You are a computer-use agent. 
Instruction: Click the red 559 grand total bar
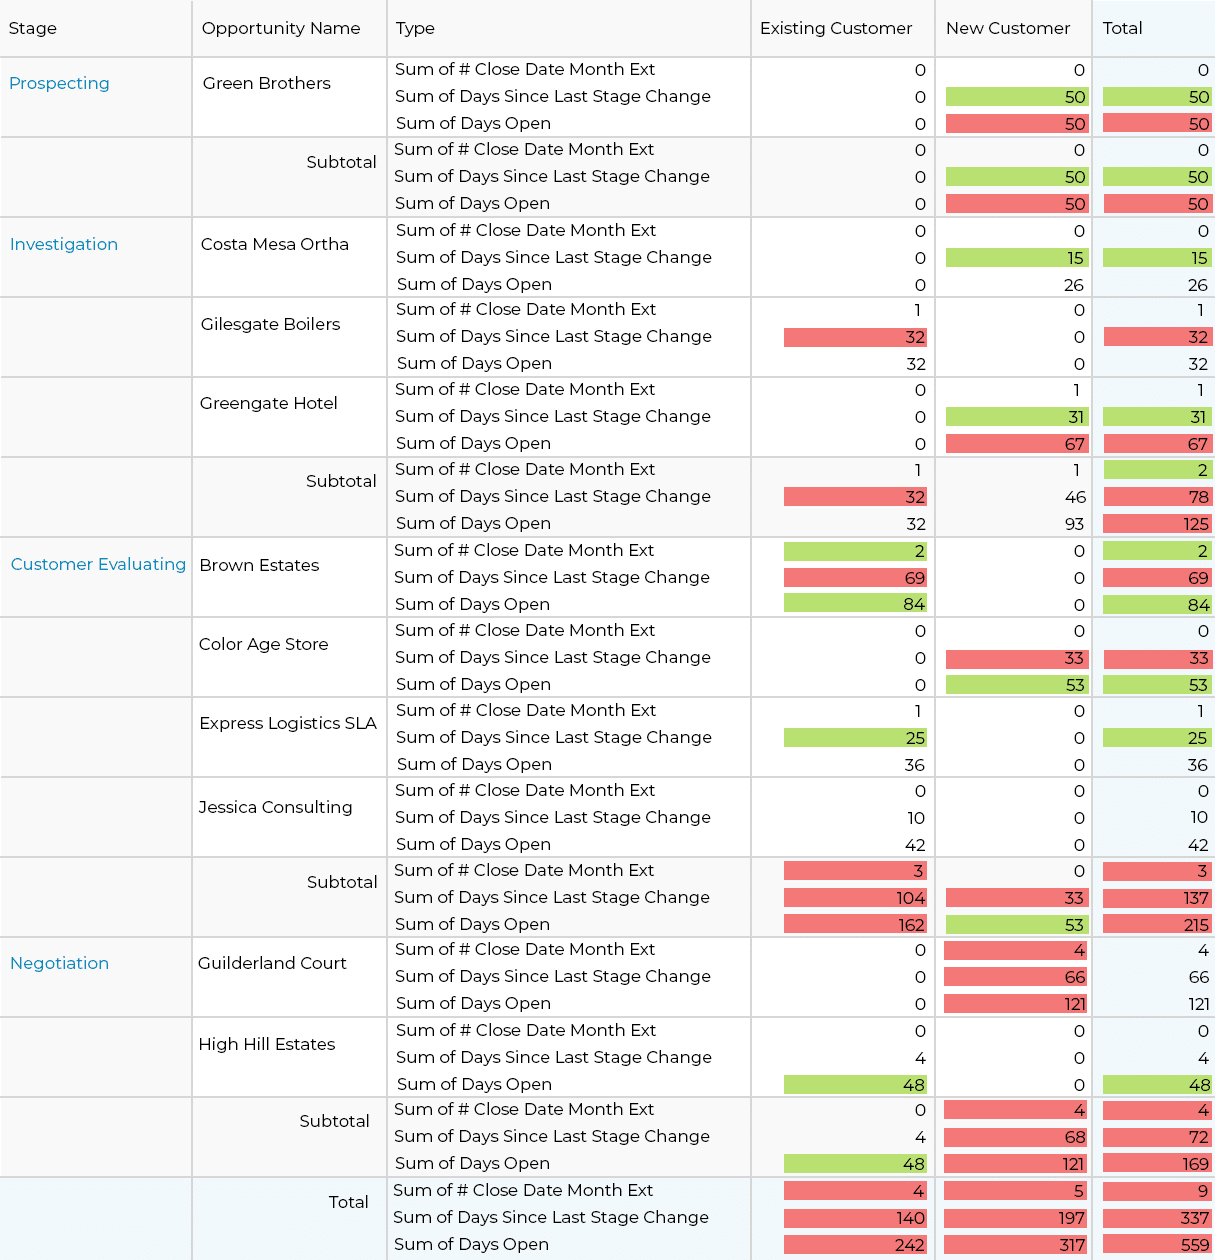click(1157, 1245)
